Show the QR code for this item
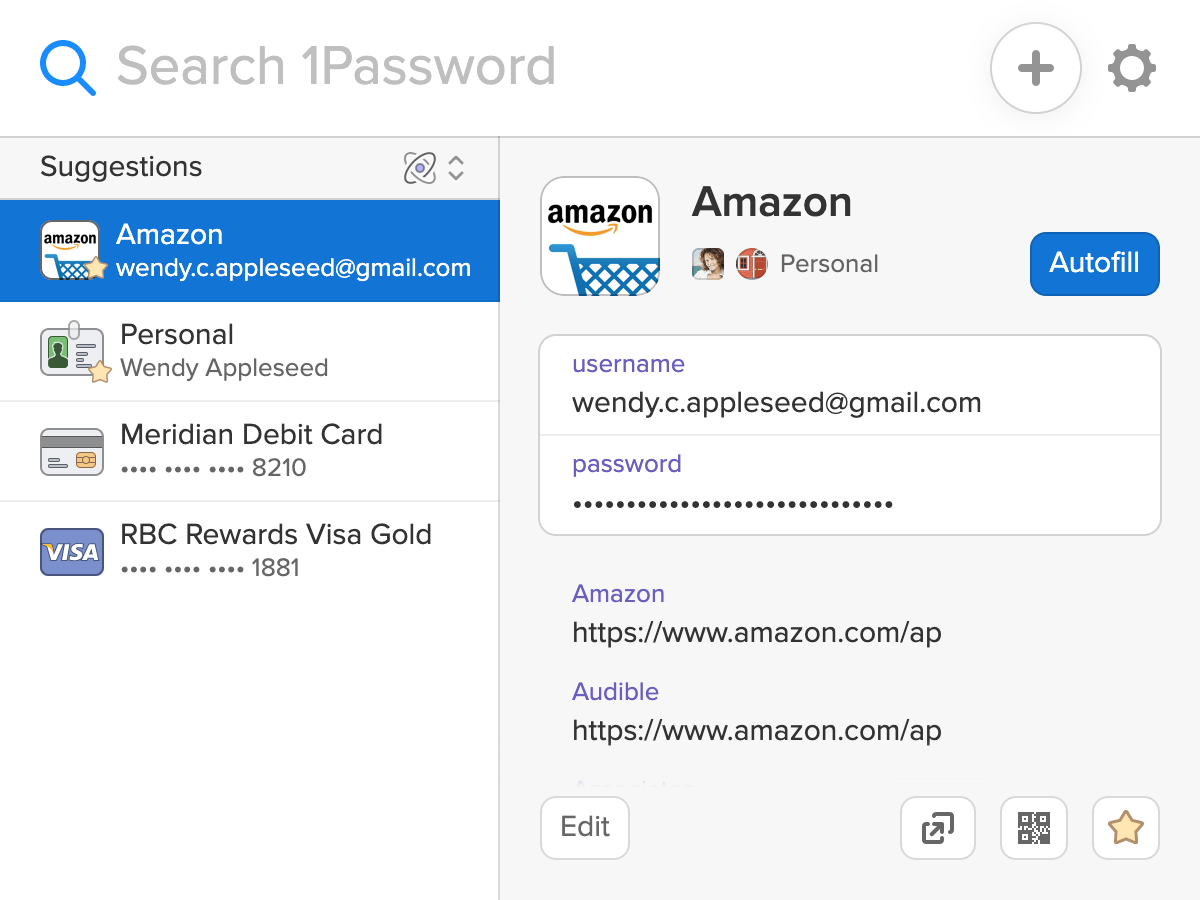This screenshot has width=1200, height=900. [1034, 828]
